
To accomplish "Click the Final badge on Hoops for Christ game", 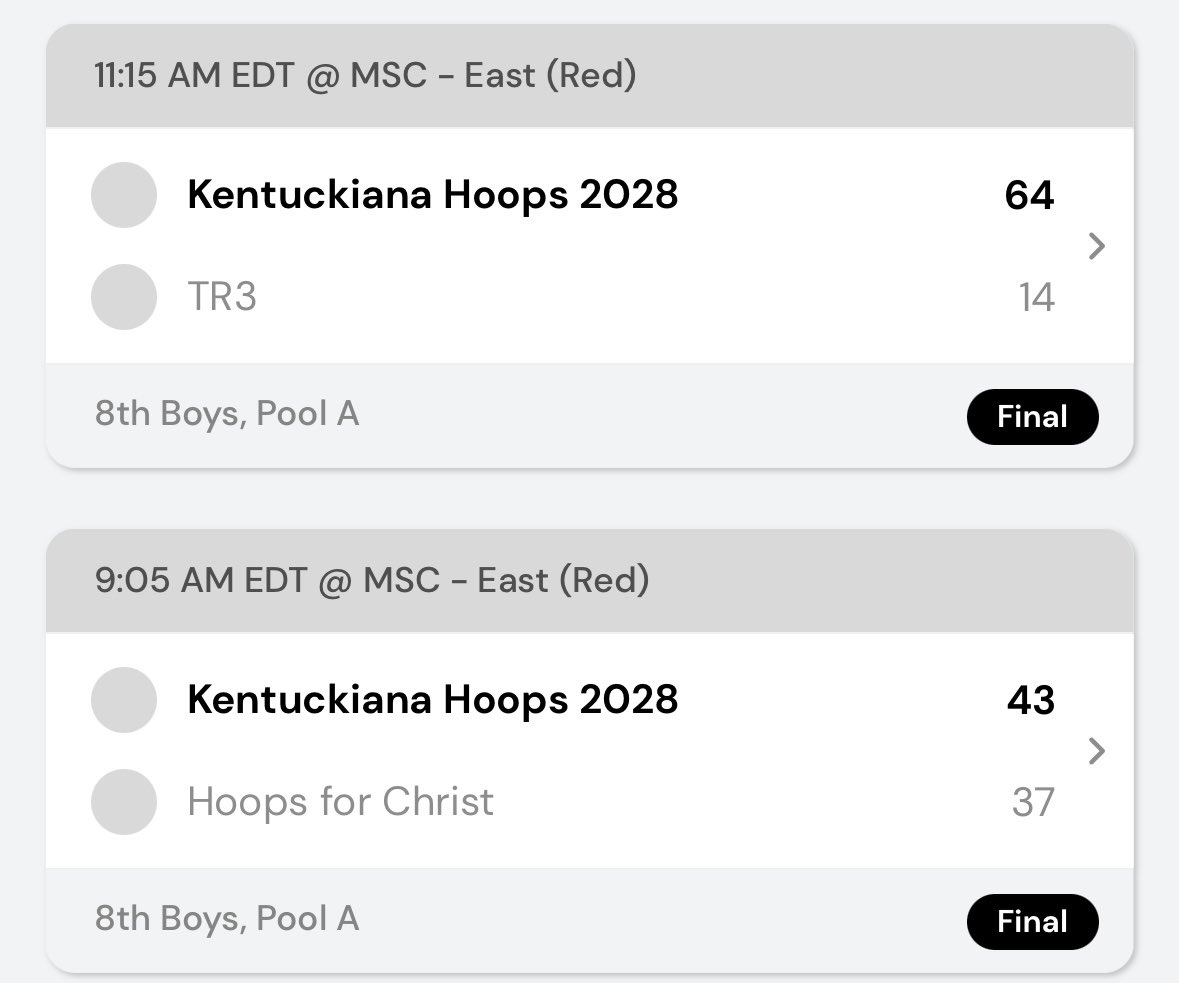I will coord(1032,921).
